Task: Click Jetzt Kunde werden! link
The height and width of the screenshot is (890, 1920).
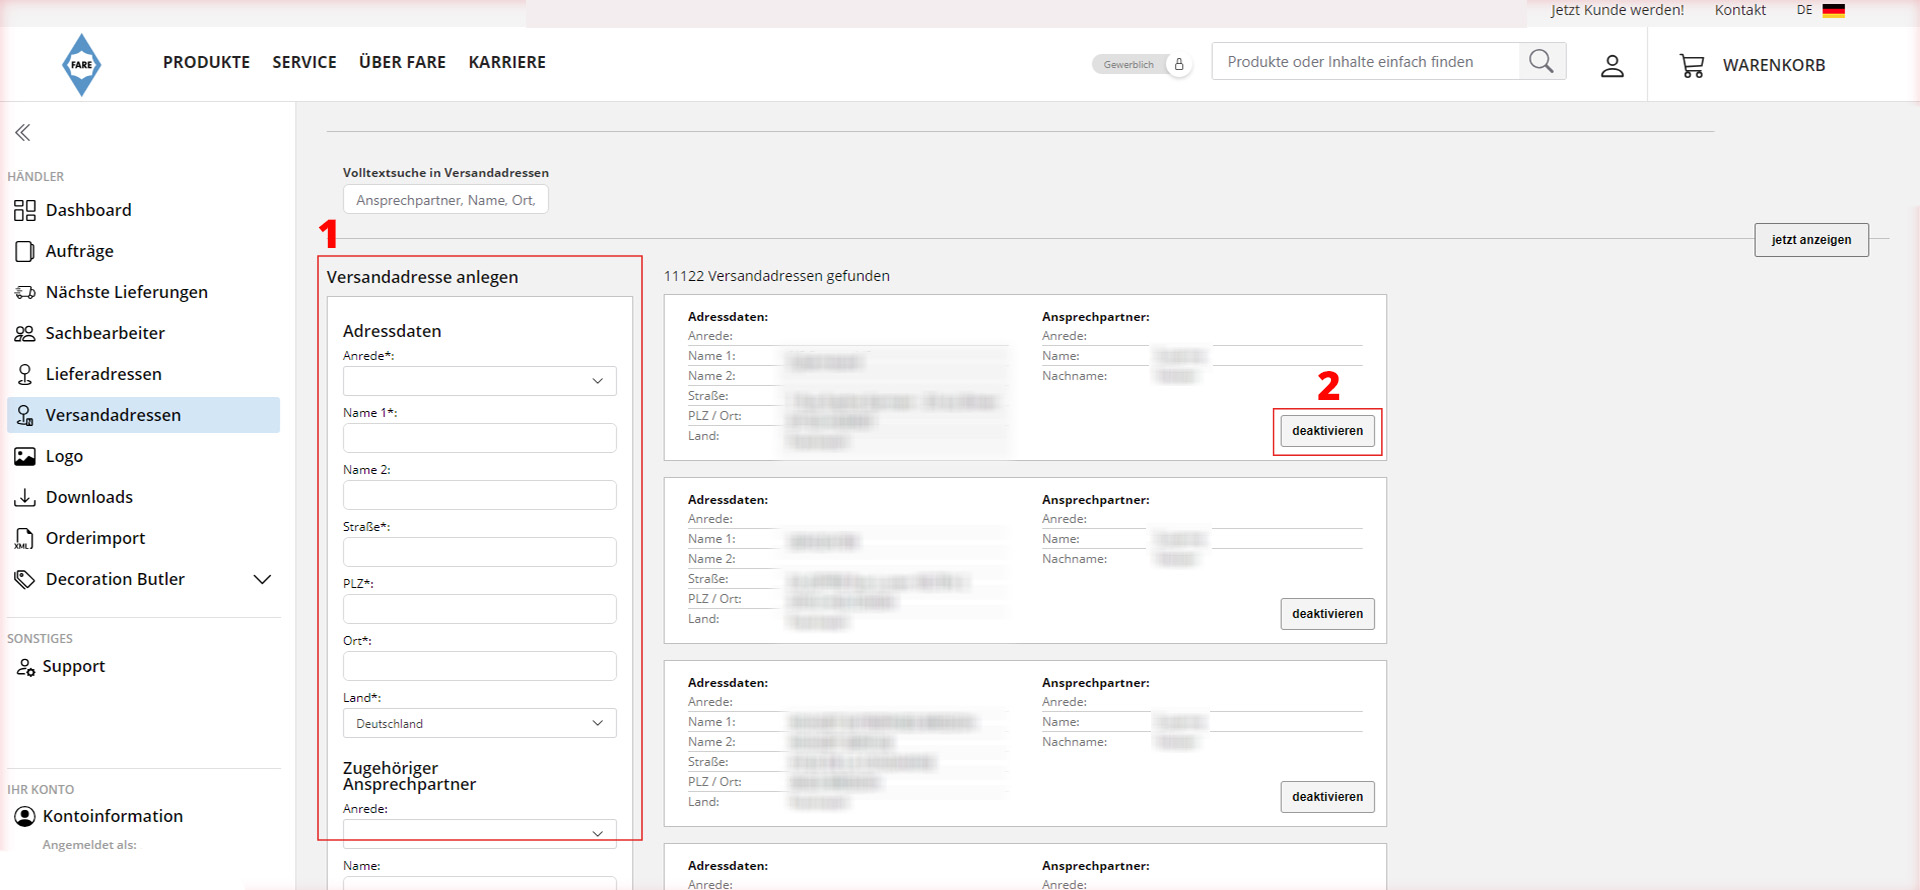Action: click(x=1617, y=10)
